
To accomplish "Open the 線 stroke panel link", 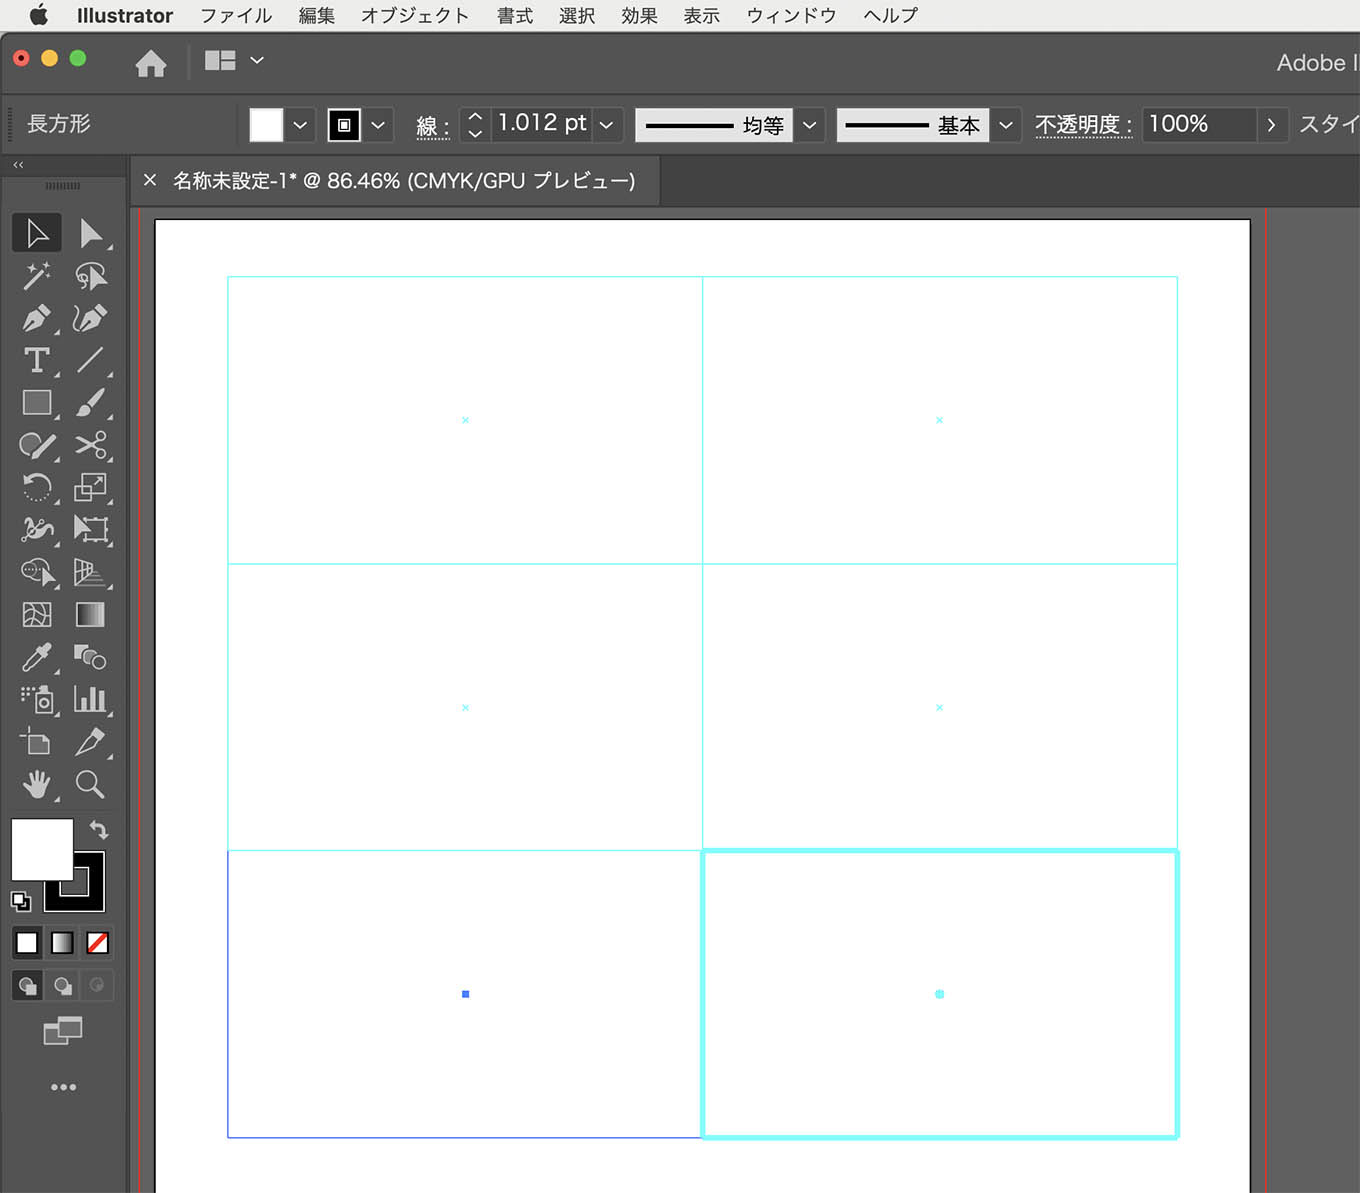I will coord(432,126).
